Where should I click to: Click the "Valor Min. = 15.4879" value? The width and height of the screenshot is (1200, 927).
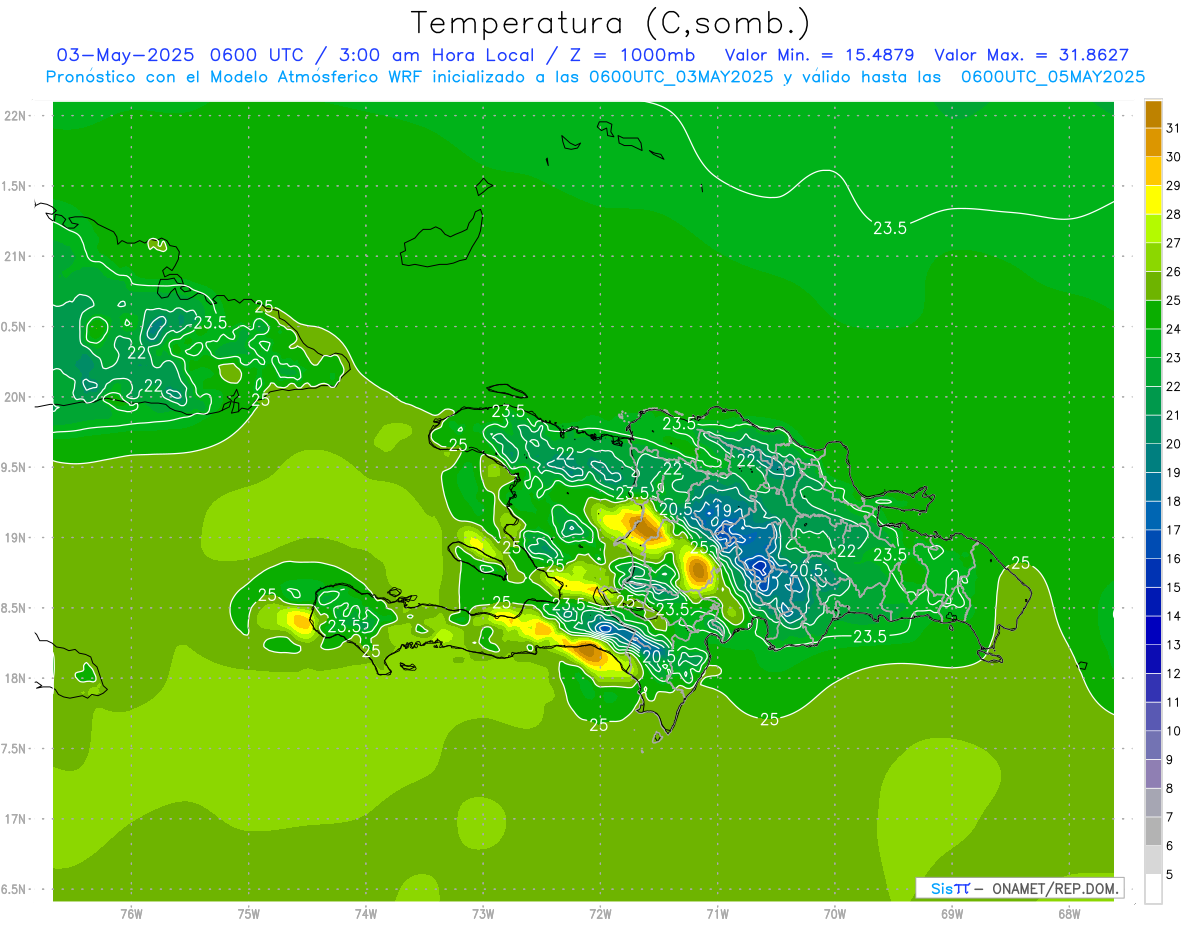point(819,55)
